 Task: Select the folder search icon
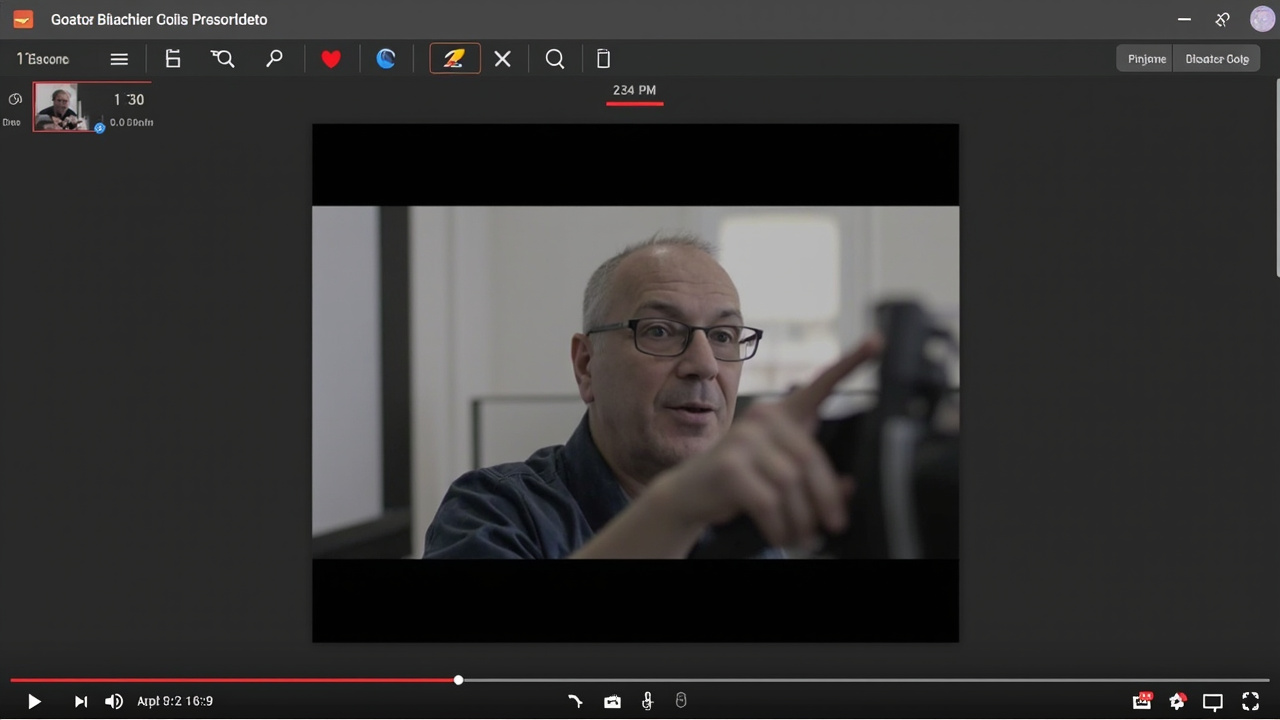[x=222, y=59]
